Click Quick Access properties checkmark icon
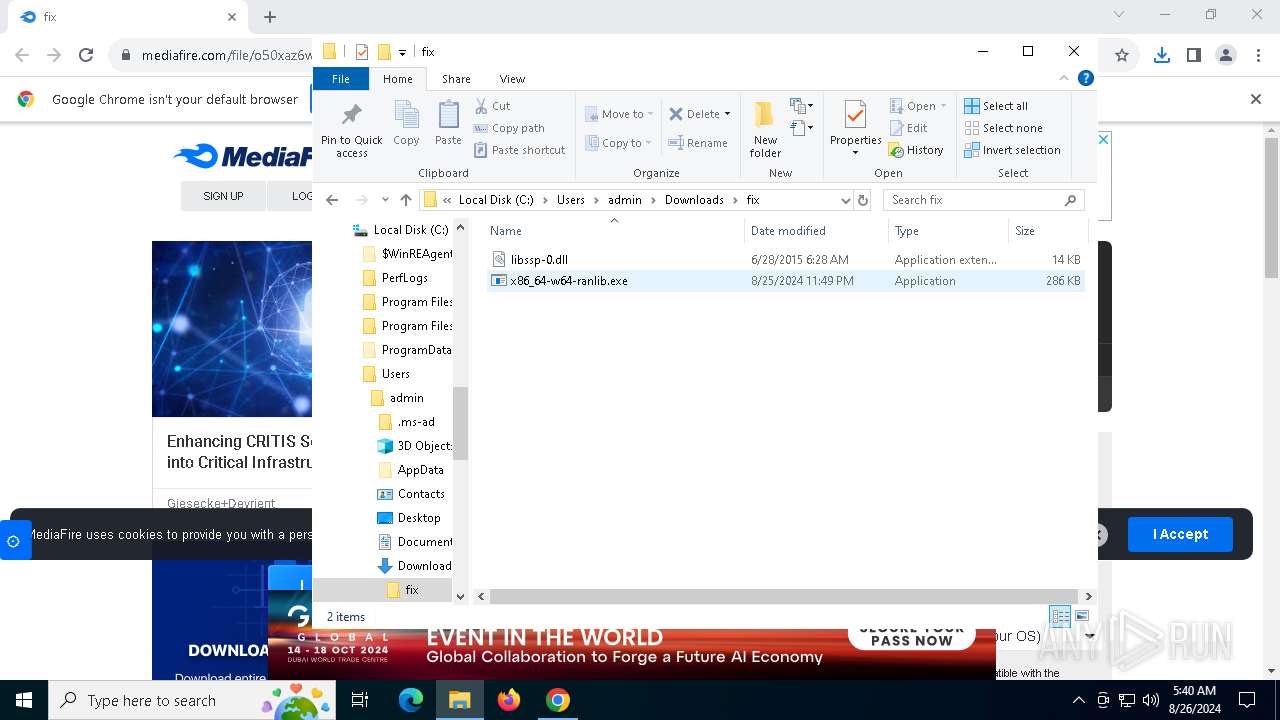1280x720 pixels. tap(362, 52)
